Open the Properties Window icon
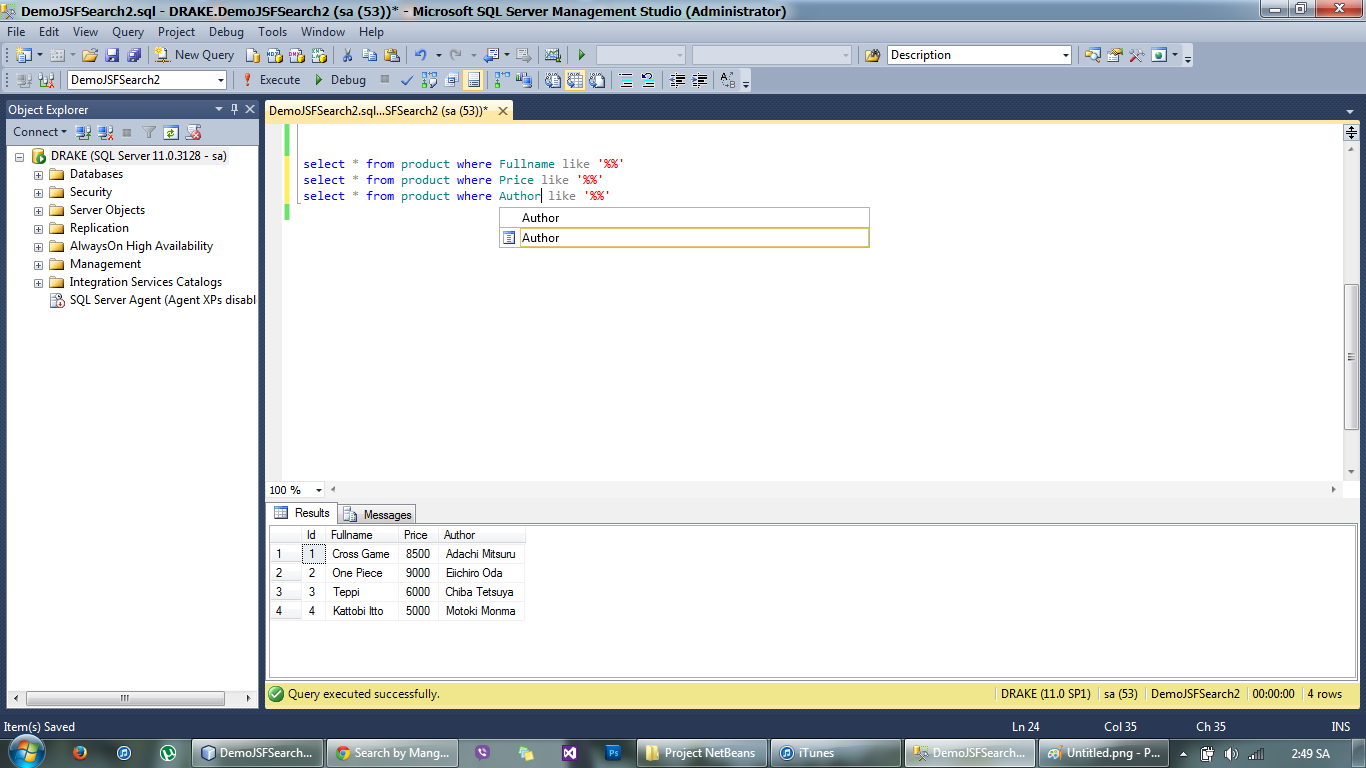This screenshot has width=1366, height=768. point(1114,55)
